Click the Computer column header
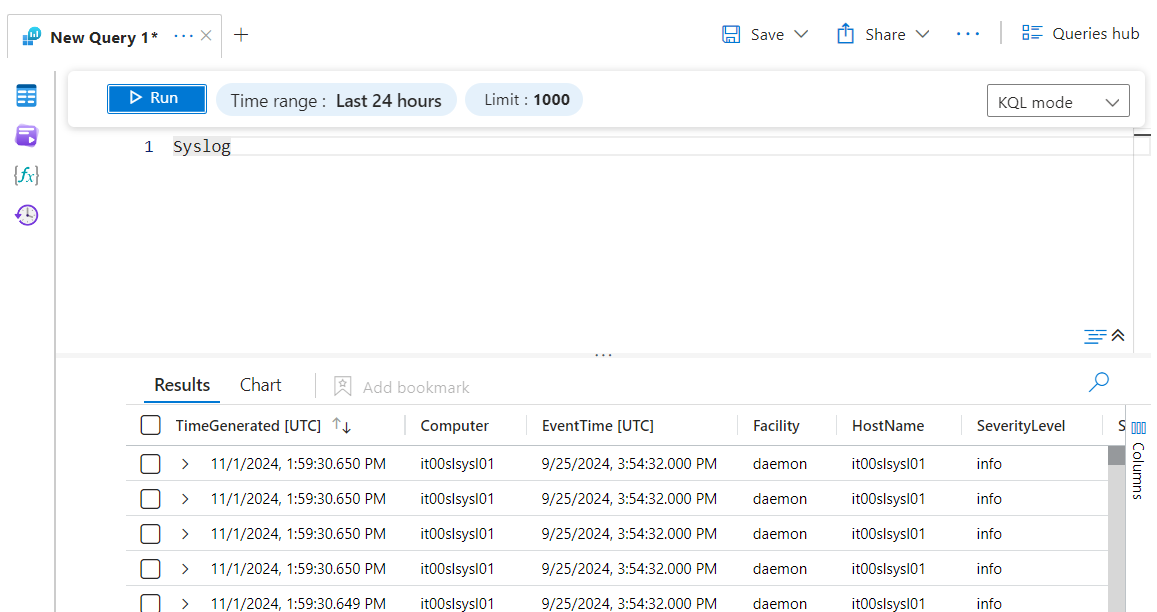 (x=455, y=426)
